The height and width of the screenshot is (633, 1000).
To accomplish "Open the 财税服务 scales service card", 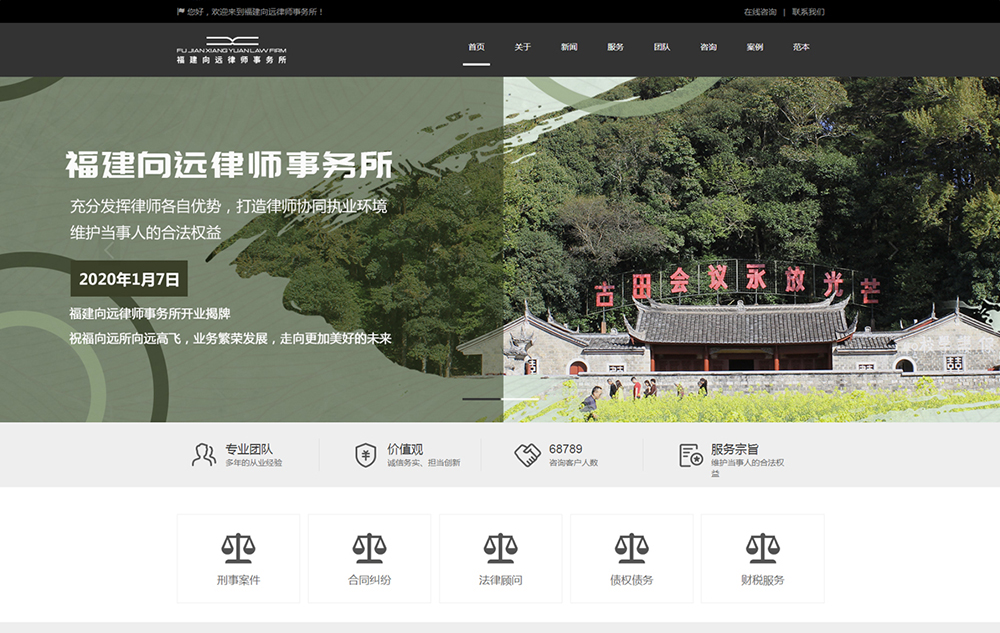I will pos(762,558).
